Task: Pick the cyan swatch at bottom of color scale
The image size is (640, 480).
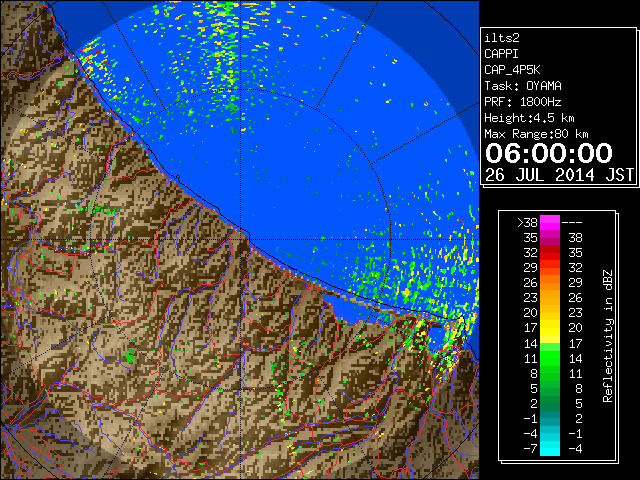Action: tap(550, 449)
